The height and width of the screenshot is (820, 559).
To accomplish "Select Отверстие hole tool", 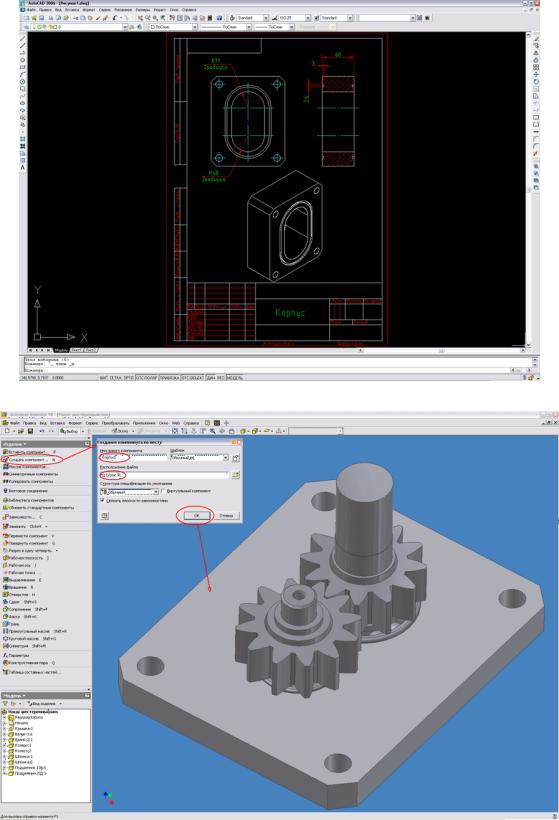I will pyautogui.click(x=19, y=594).
